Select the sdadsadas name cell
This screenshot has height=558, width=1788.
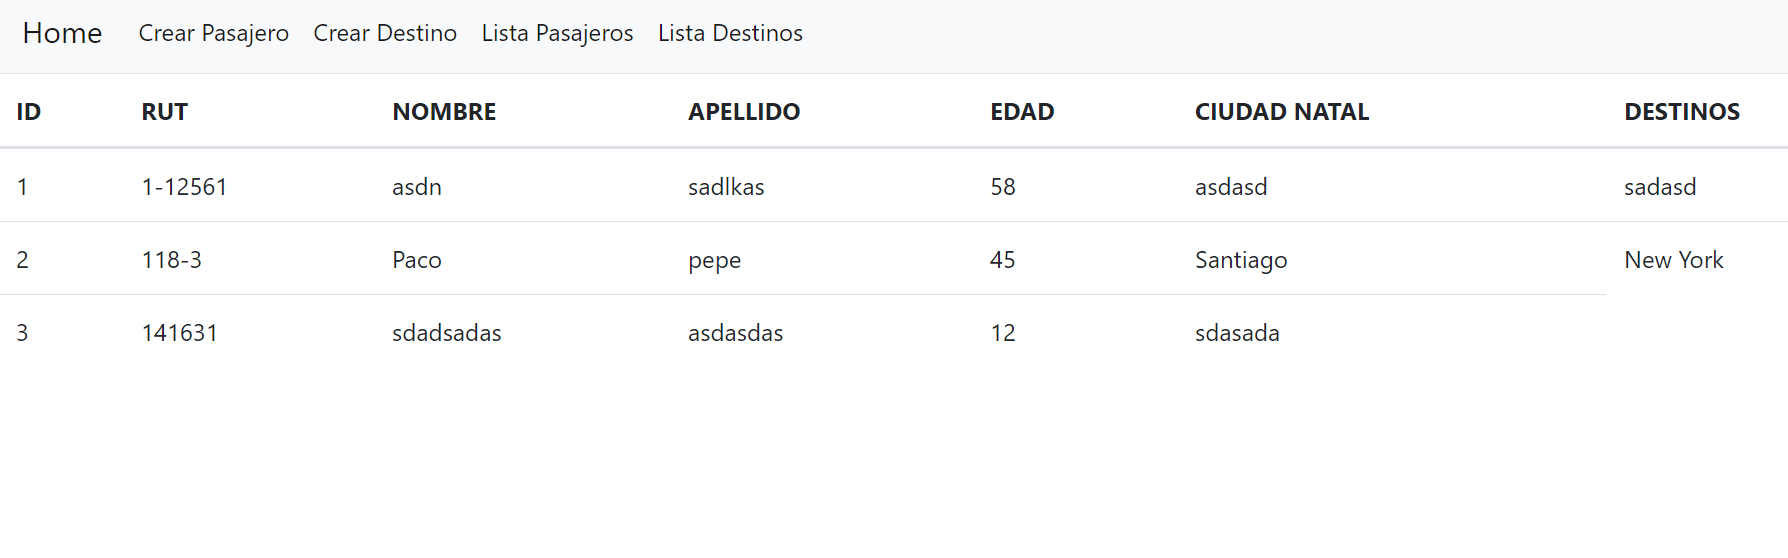point(447,333)
